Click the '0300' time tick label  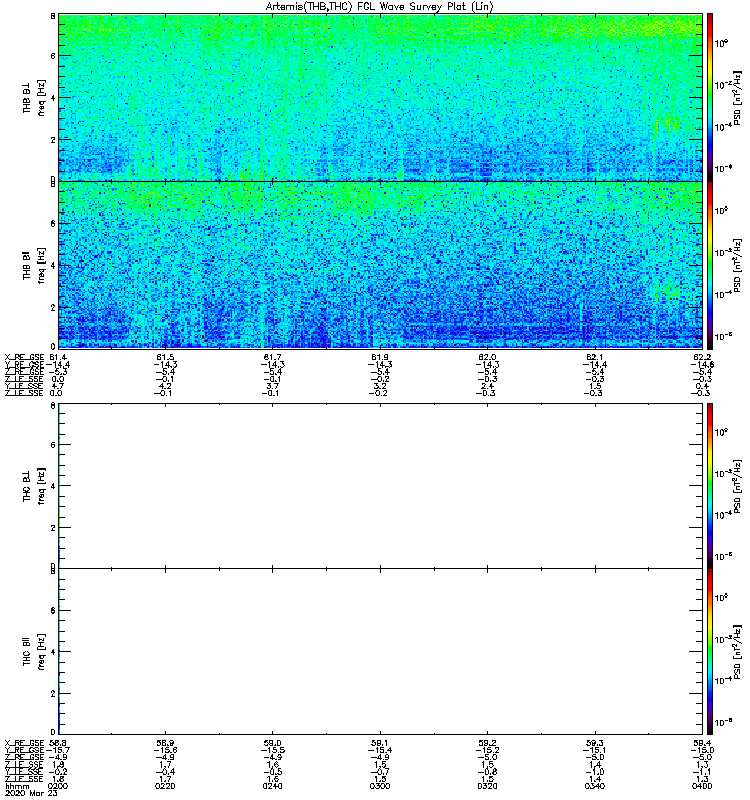click(x=380, y=786)
